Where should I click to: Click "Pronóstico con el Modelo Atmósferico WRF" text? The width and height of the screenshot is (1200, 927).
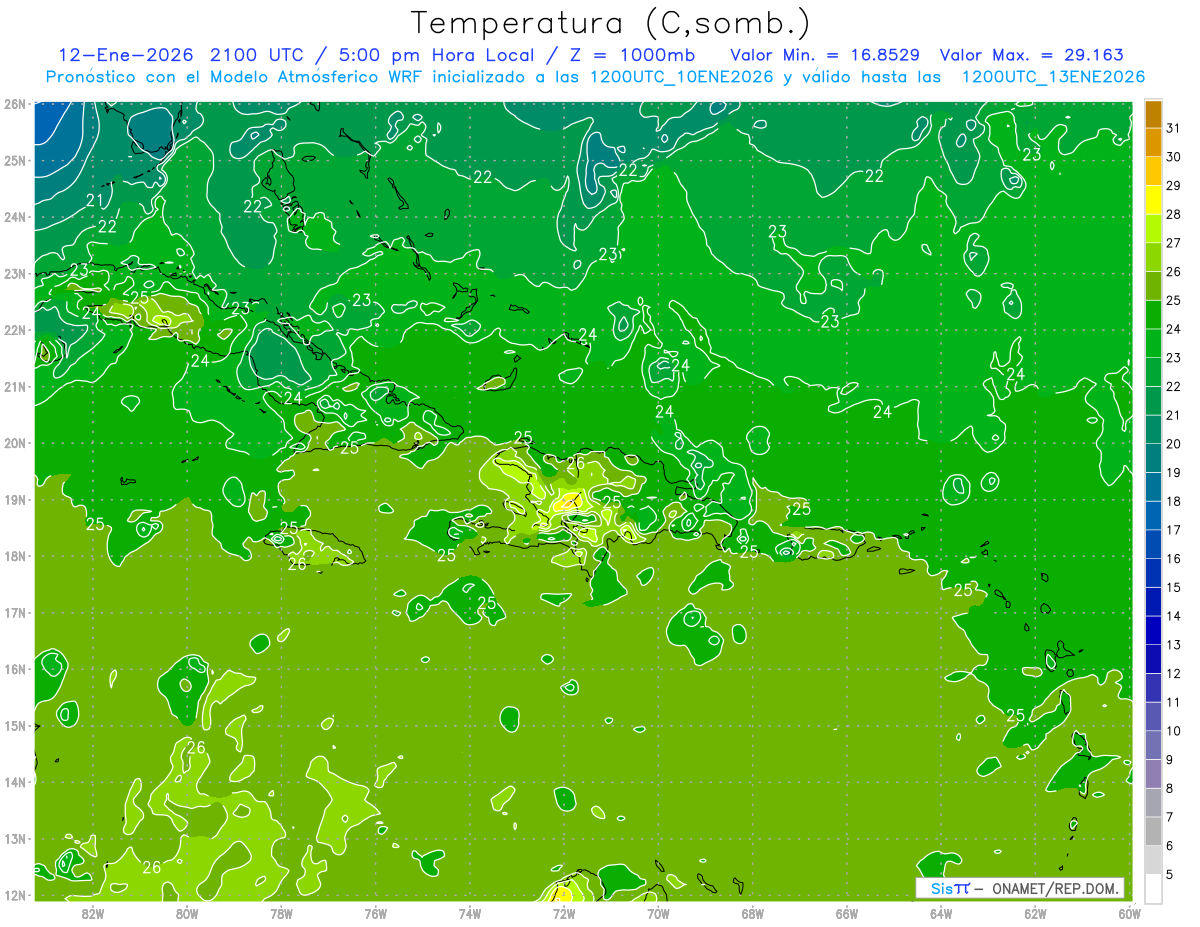coord(236,77)
